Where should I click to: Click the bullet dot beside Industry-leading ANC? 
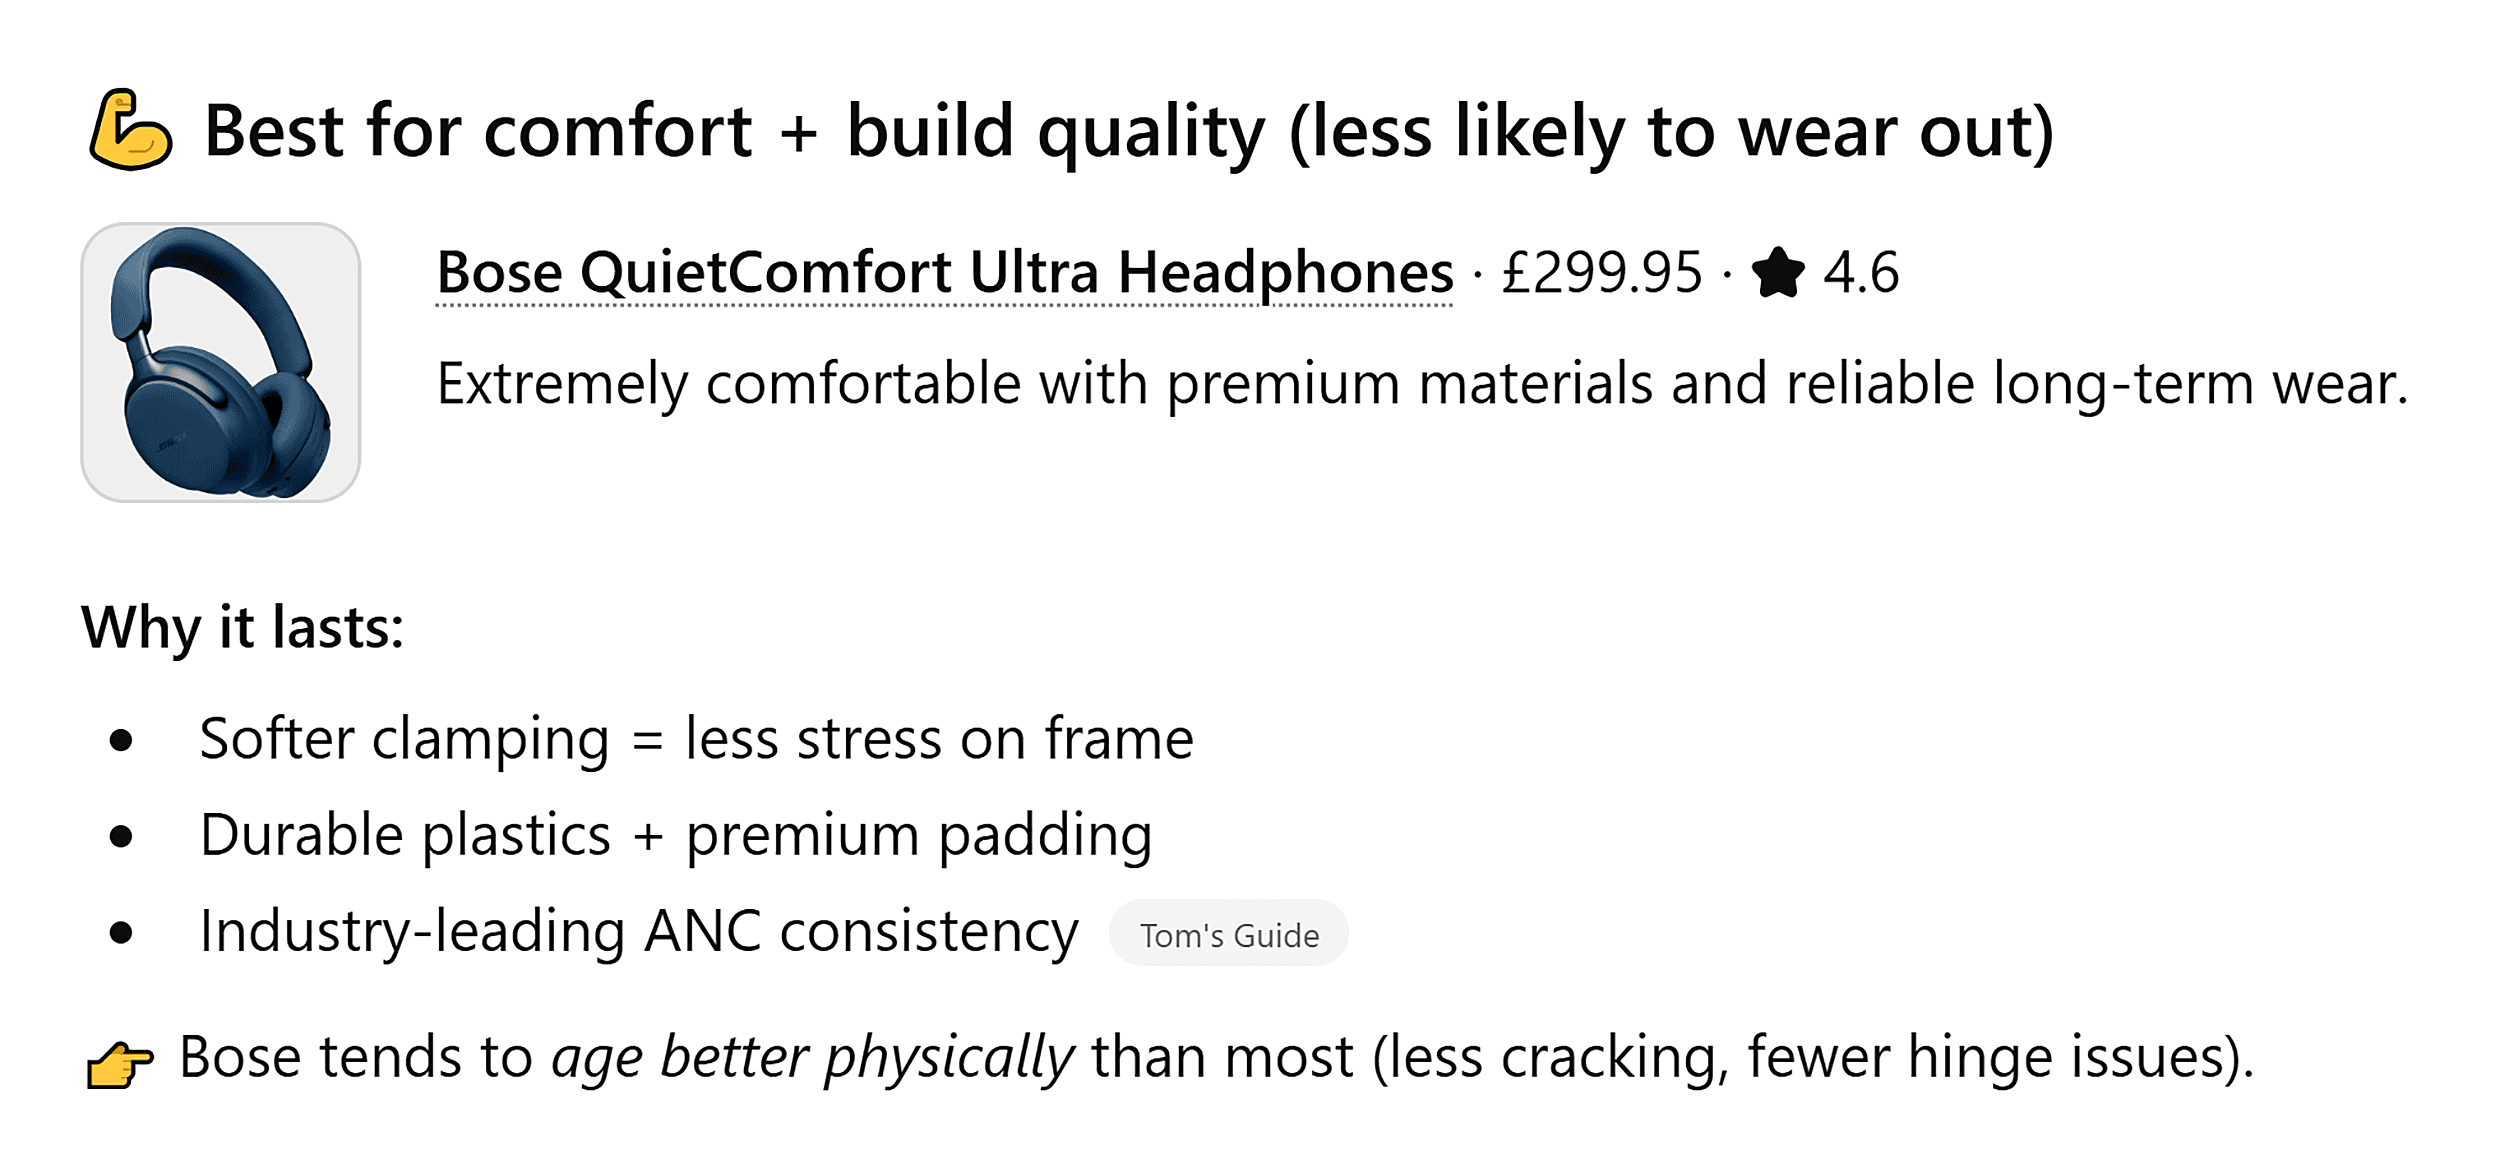(x=121, y=933)
